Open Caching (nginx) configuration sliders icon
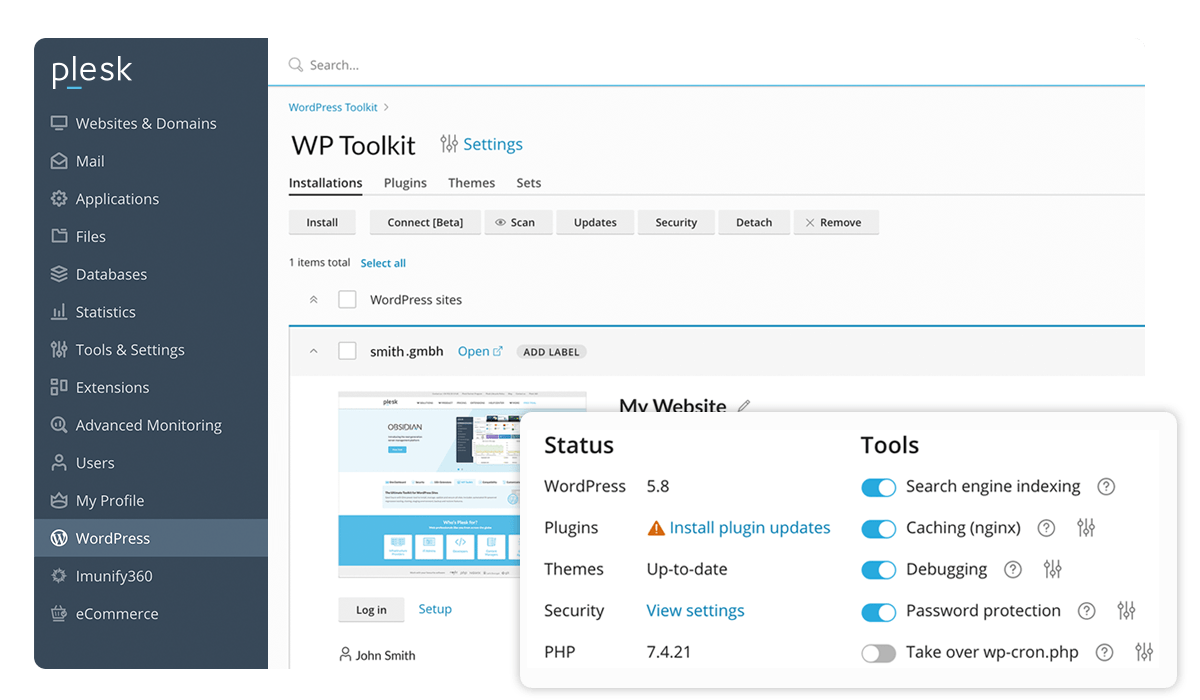The width and height of the screenshot is (1200, 700). coord(1087,528)
